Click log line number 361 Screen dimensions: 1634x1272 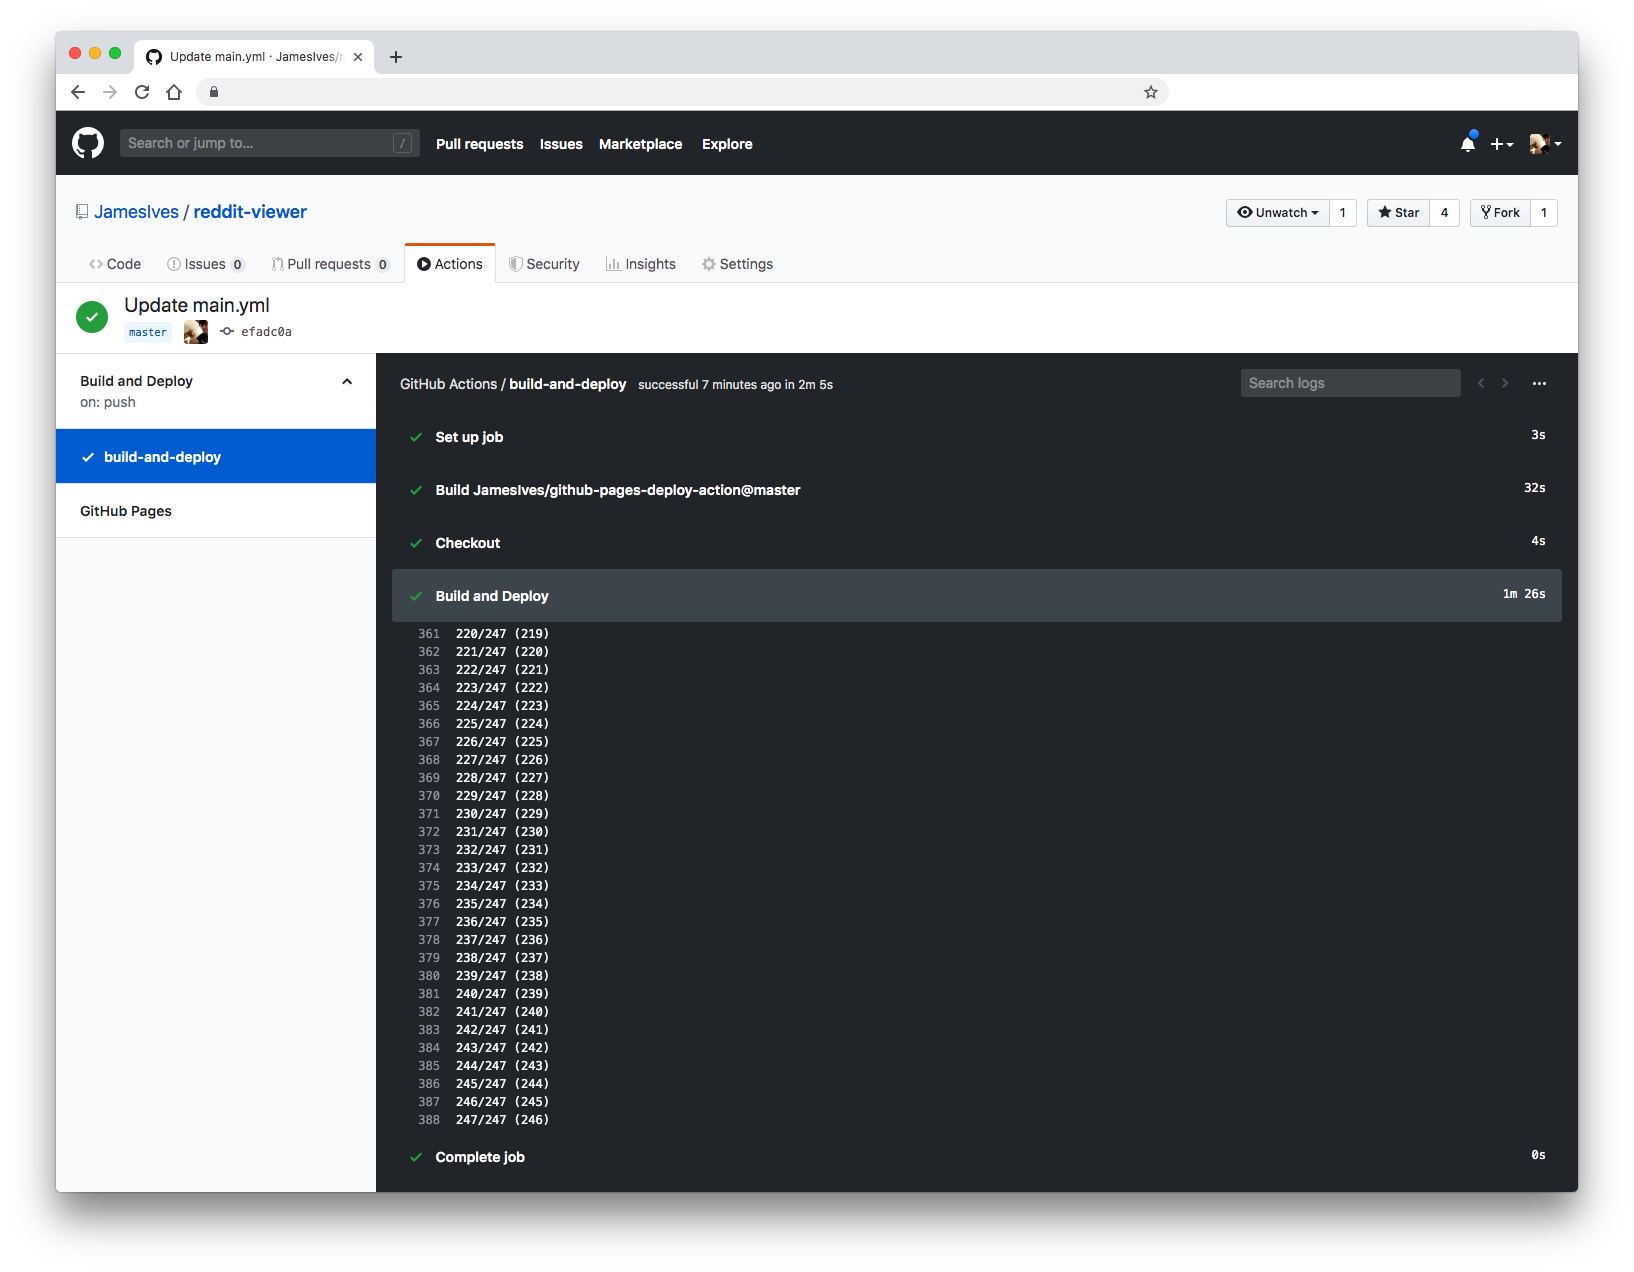pos(429,634)
